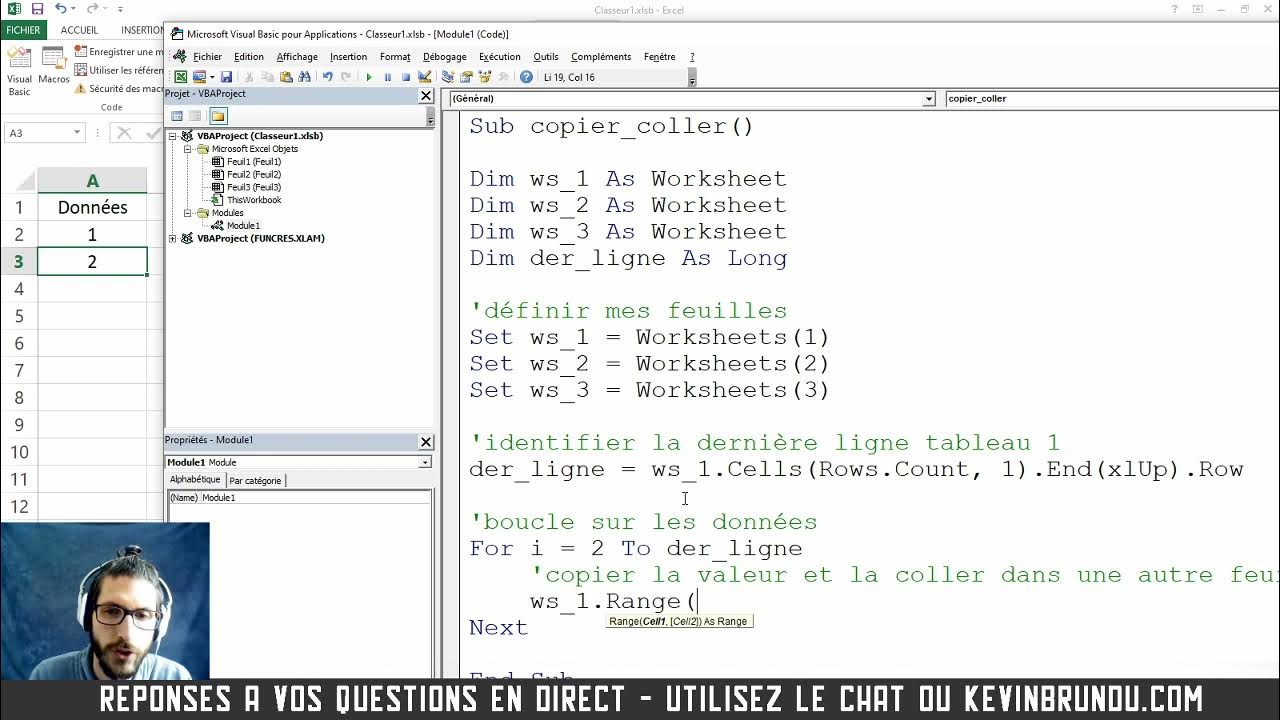Open the Exécution menu
Image resolution: width=1280 pixels, height=720 pixels.
click(499, 57)
